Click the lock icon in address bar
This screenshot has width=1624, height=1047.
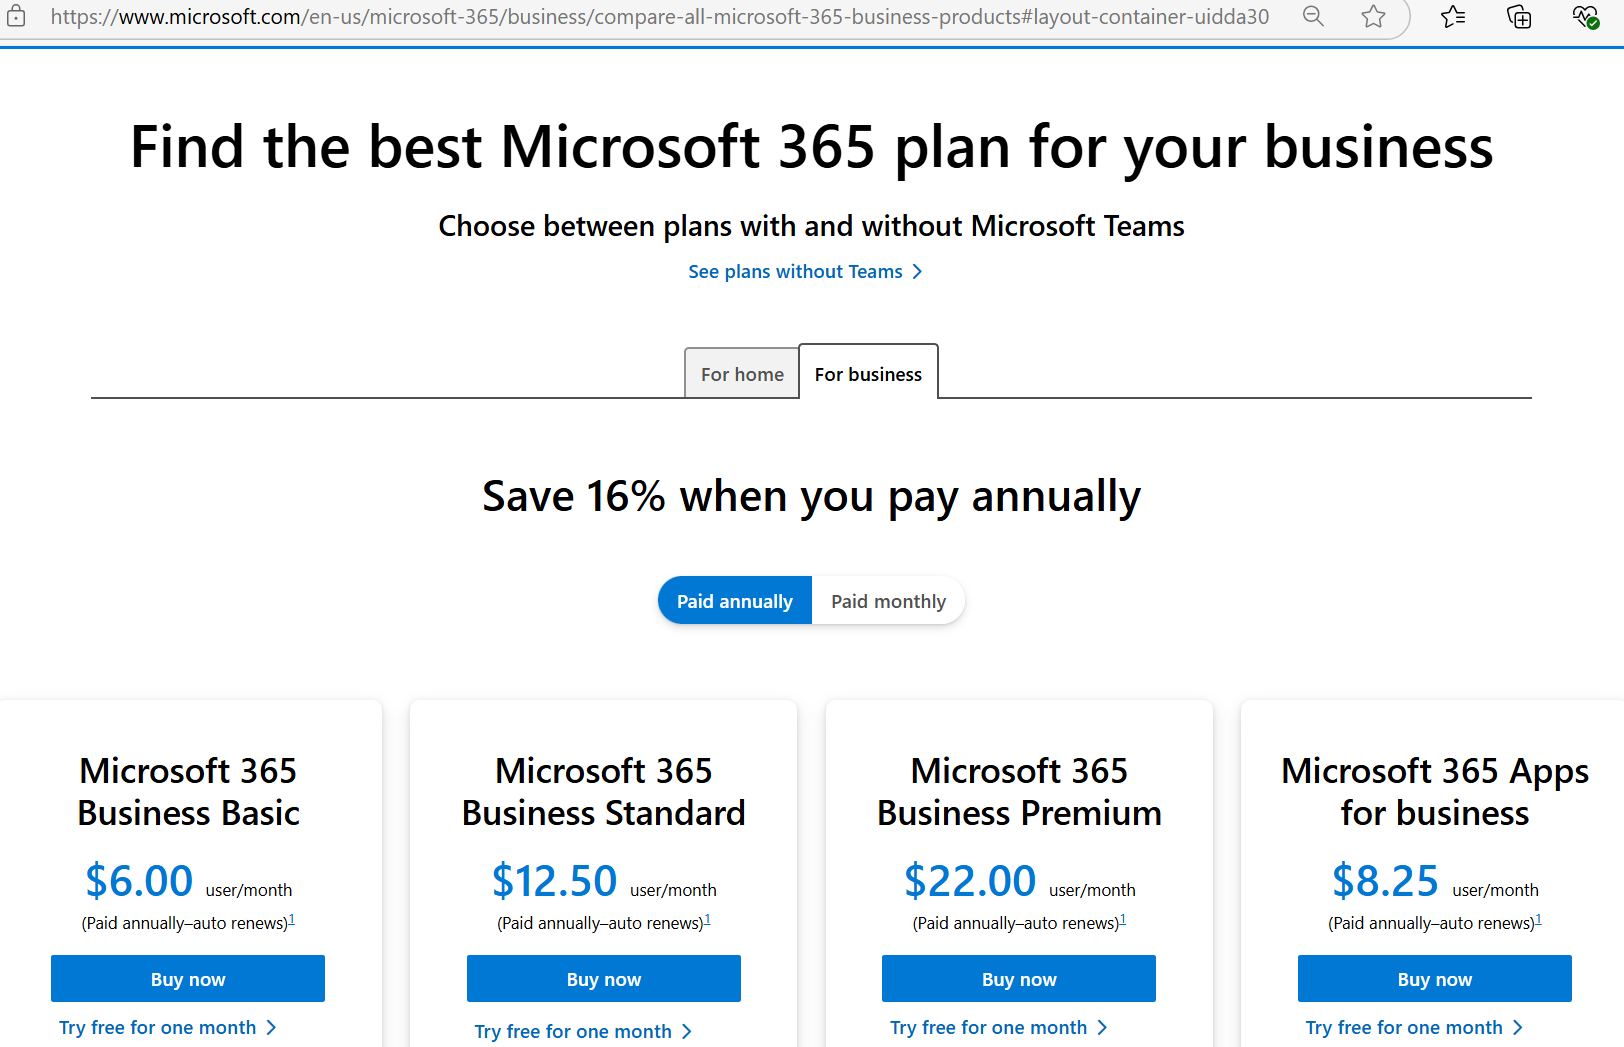click(x=16, y=16)
